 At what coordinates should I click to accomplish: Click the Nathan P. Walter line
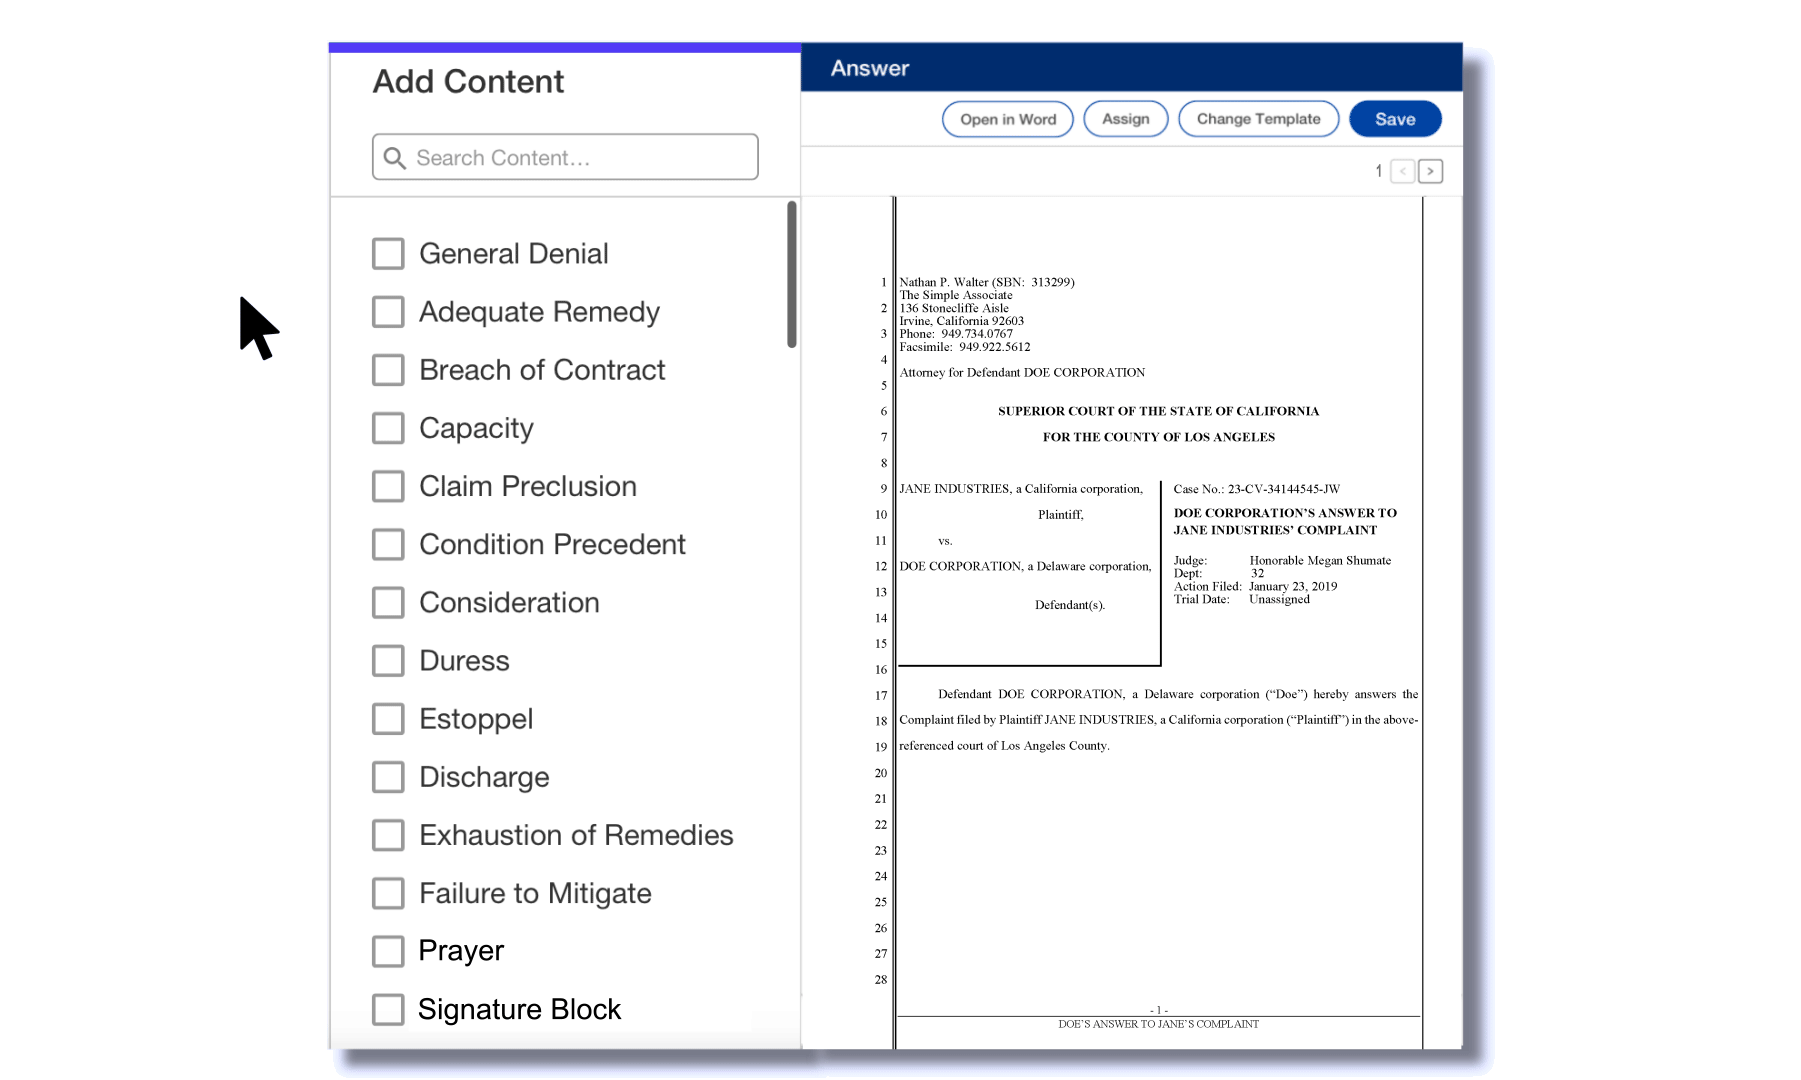coord(987,282)
